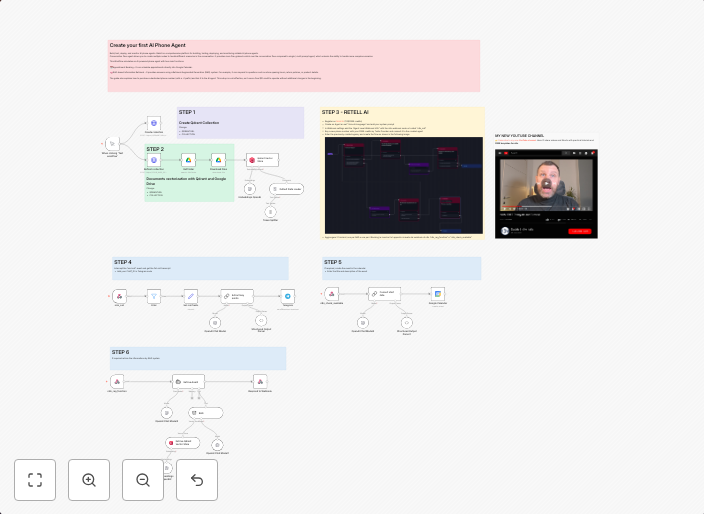This screenshot has width=704, height=514.
Task: Click the 'STEP 4' sticky note heading
Action: 123,262
